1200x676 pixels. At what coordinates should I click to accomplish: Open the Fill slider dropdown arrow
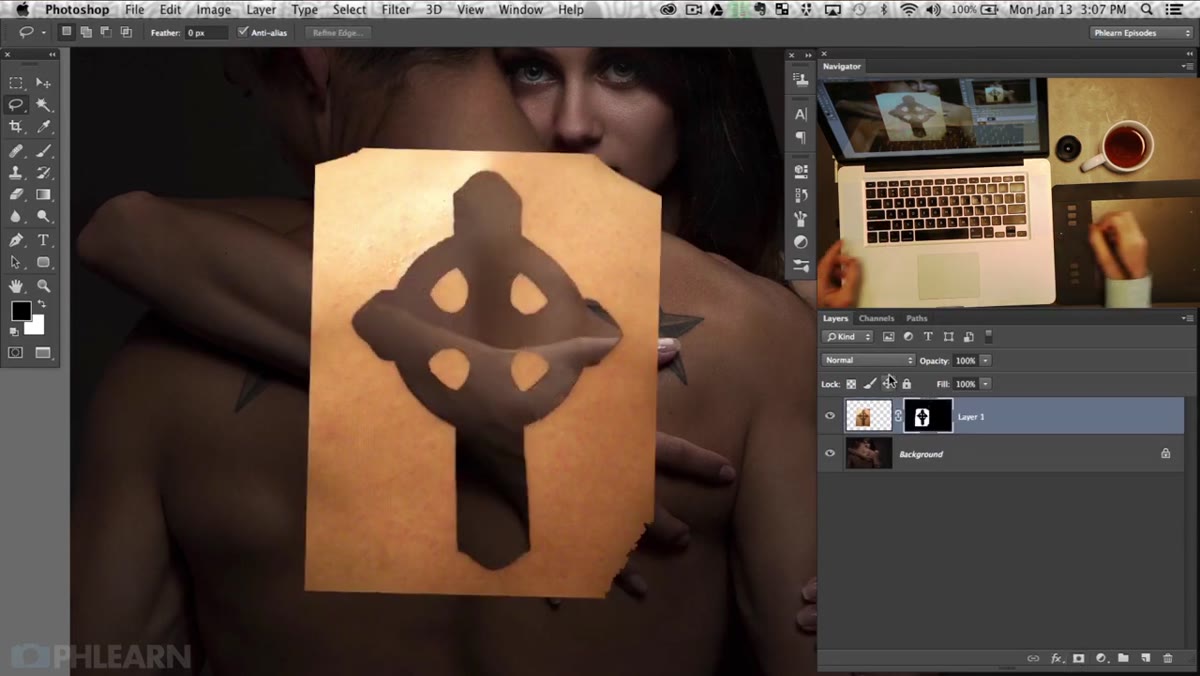click(x=985, y=383)
